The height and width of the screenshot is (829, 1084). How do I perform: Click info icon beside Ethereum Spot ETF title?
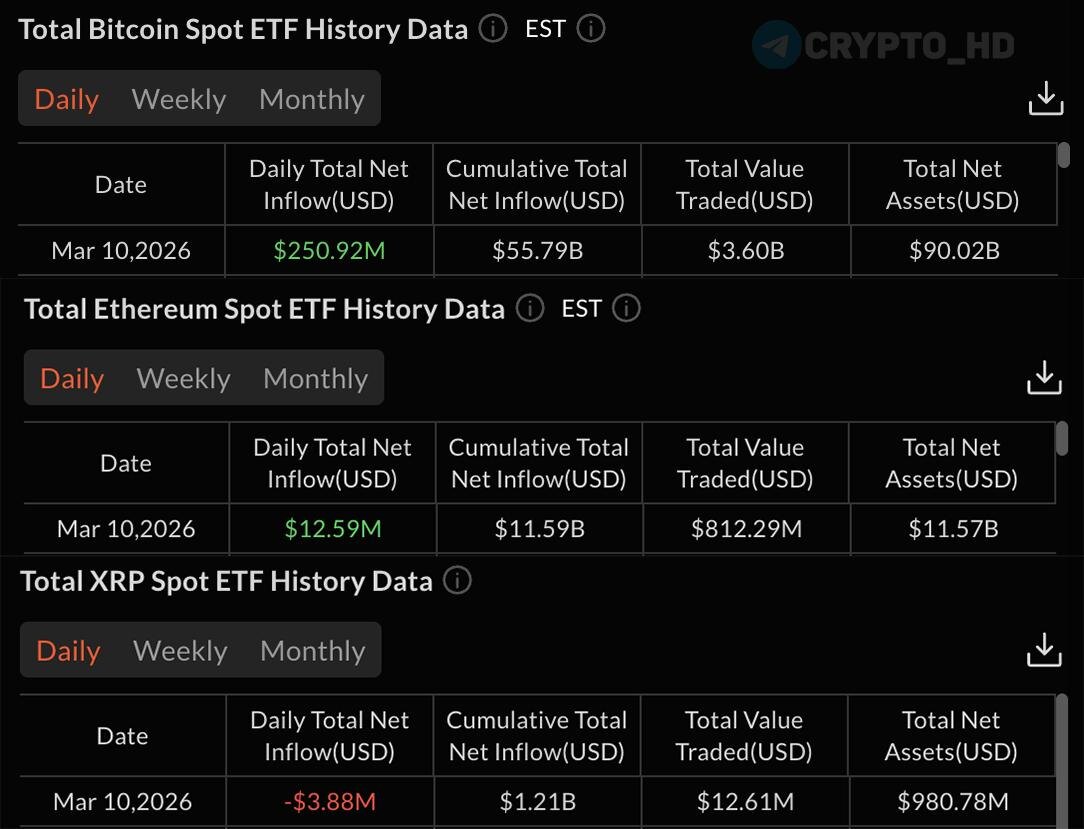(529, 308)
